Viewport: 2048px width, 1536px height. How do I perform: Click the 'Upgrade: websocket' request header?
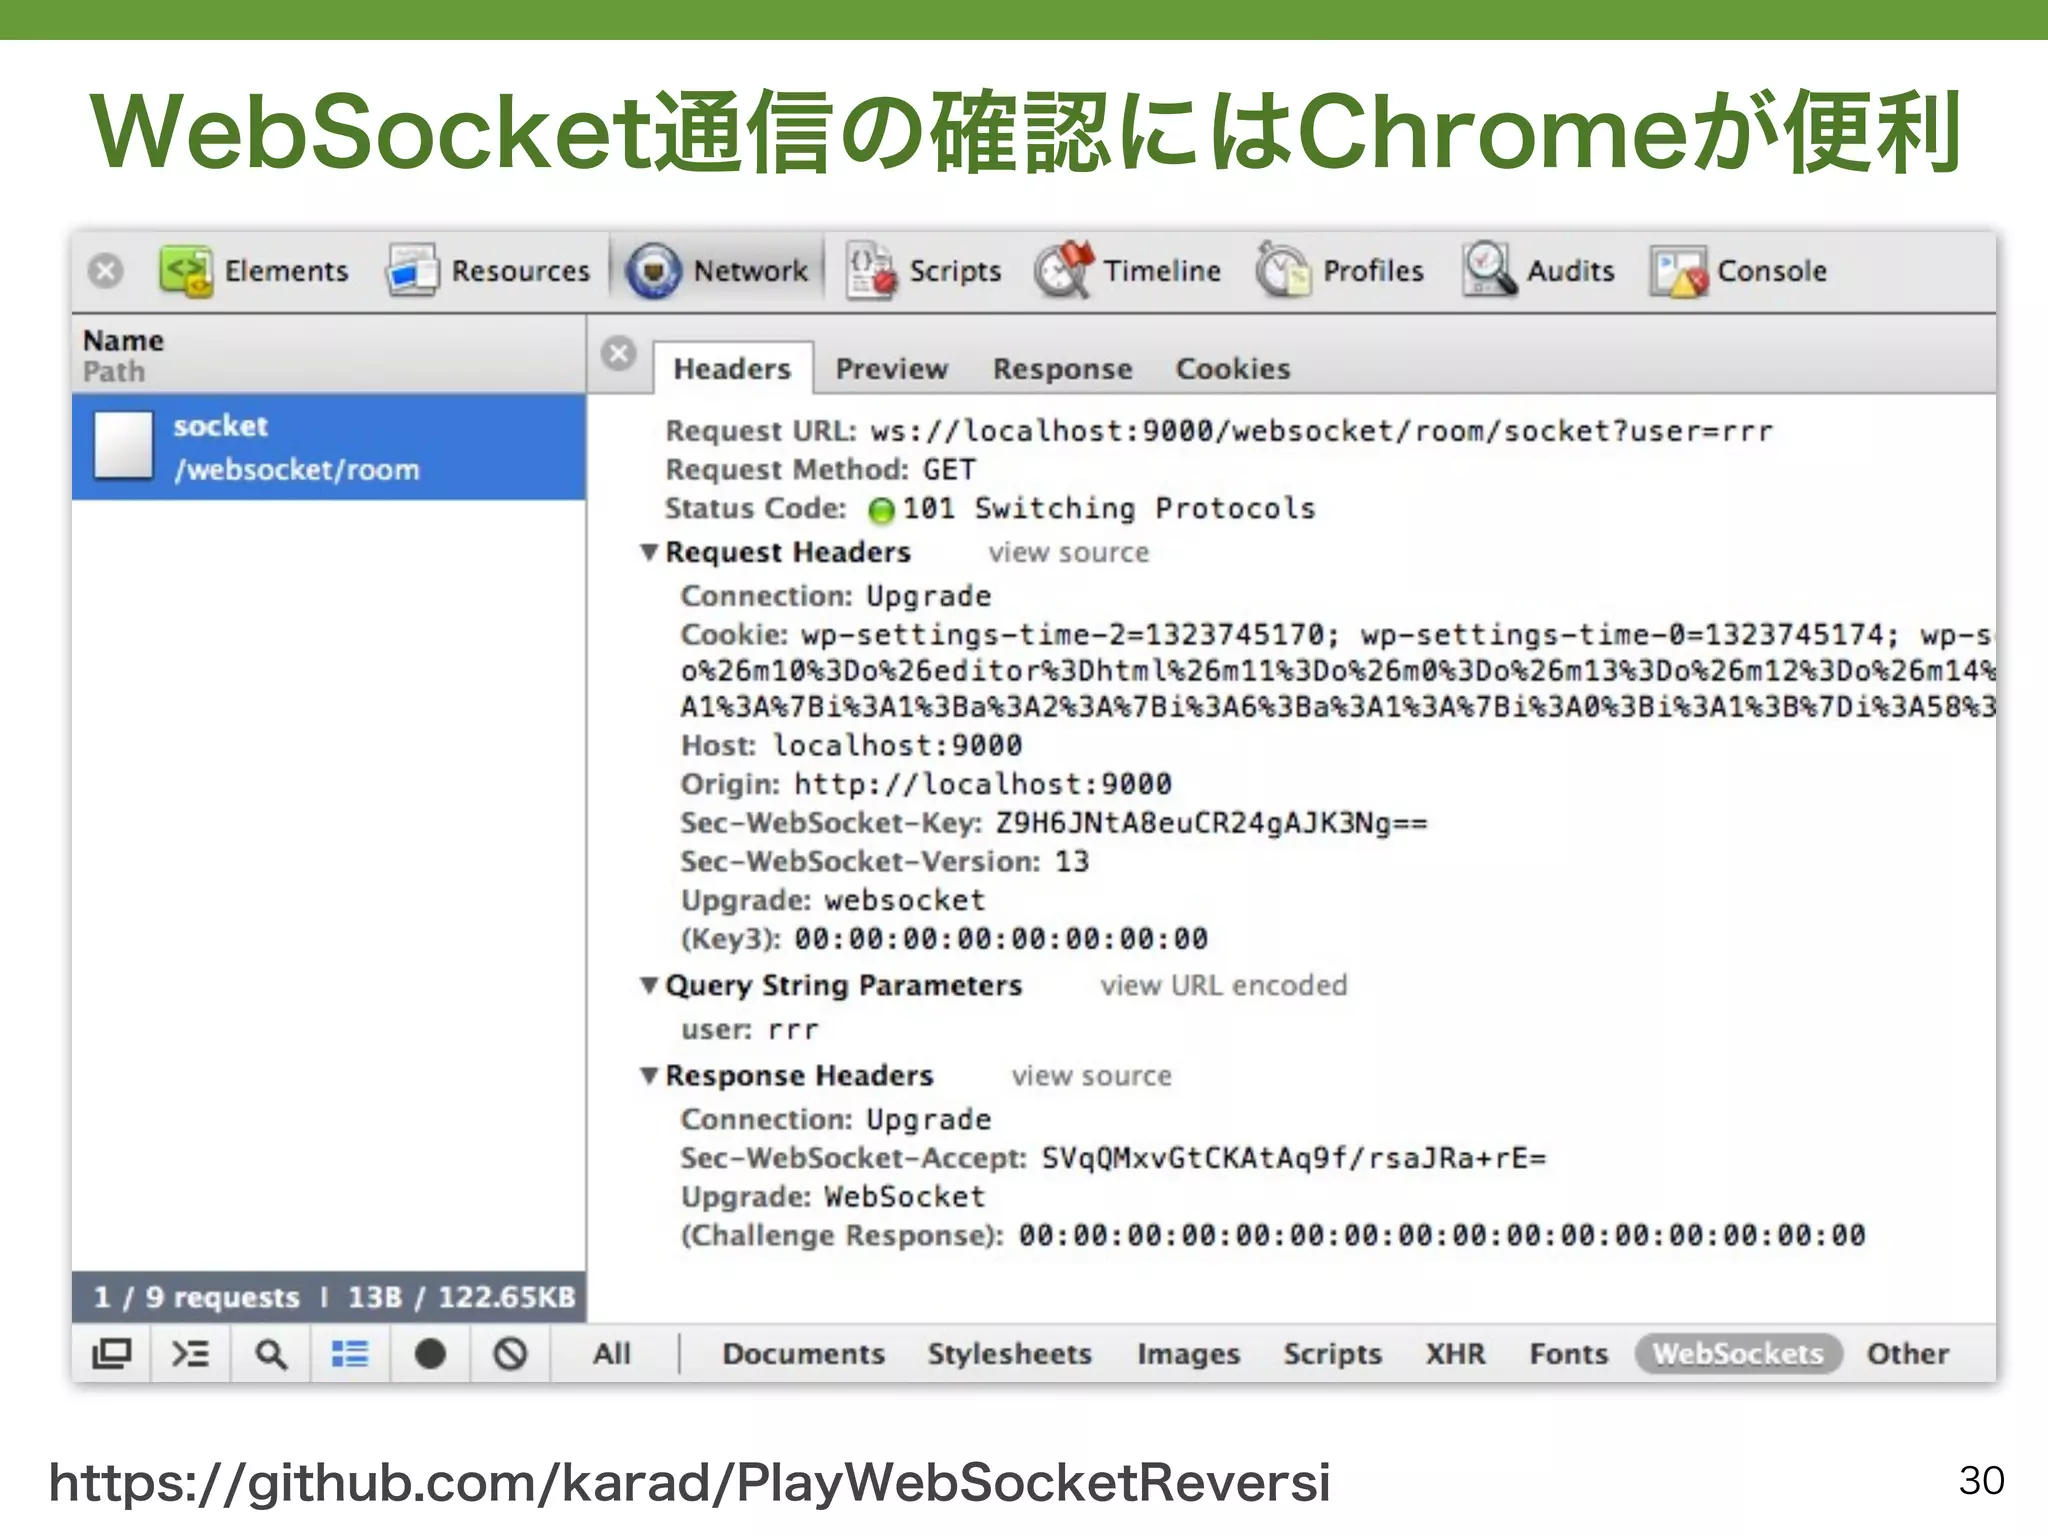pos(833,901)
